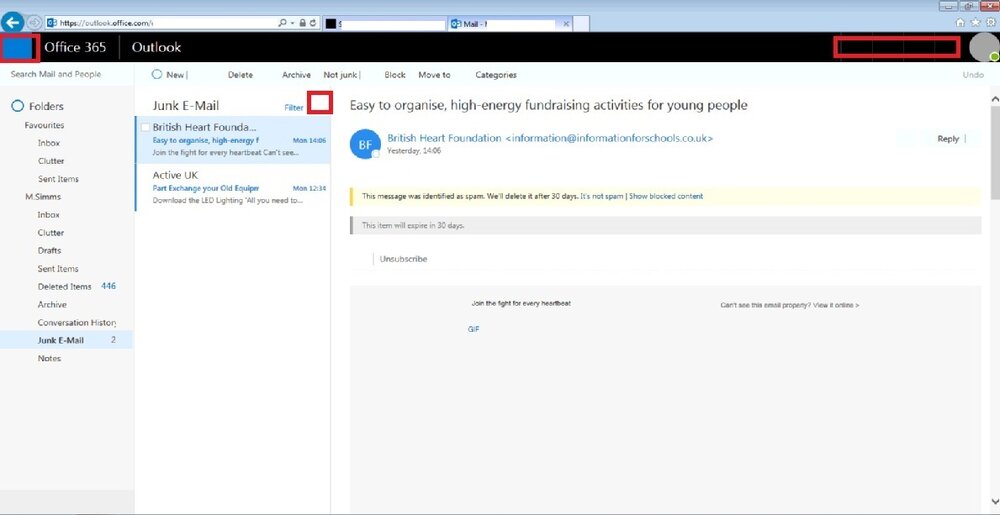
Task: Open the Conversation History folder
Action: click(x=77, y=323)
